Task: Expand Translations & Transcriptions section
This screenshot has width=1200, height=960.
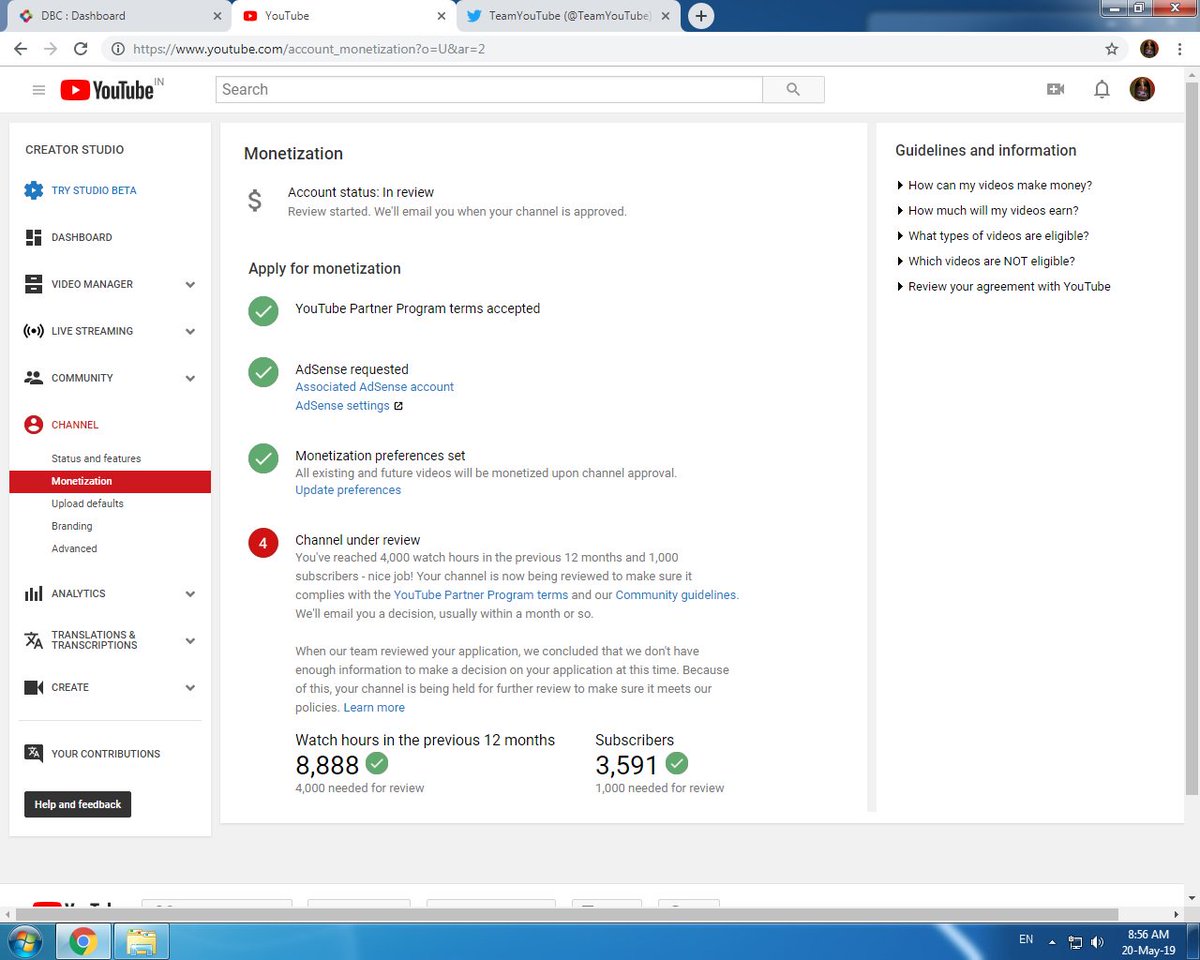Action: pyautogui.click(x=190, y=641)
